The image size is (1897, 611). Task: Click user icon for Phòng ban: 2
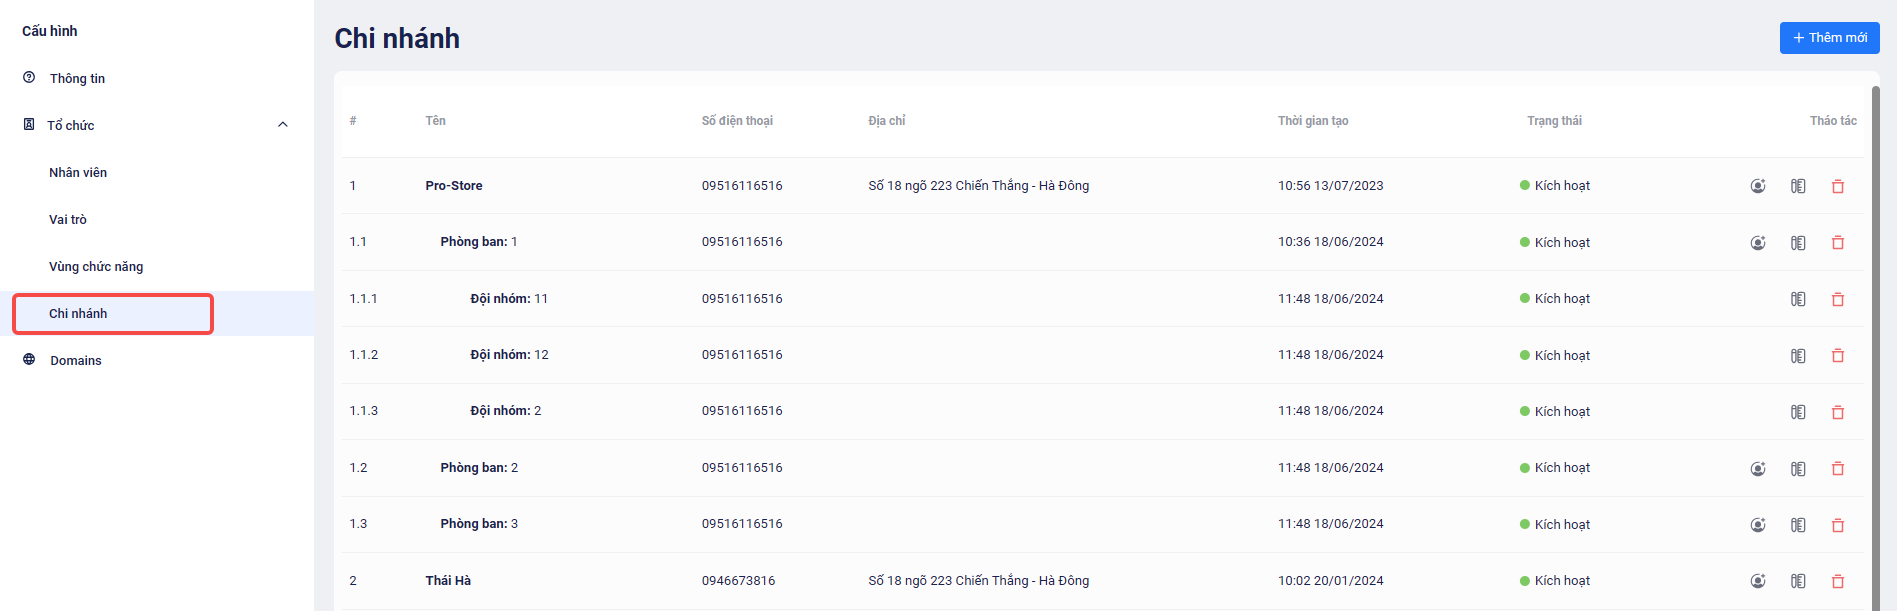coord(1757,468)
